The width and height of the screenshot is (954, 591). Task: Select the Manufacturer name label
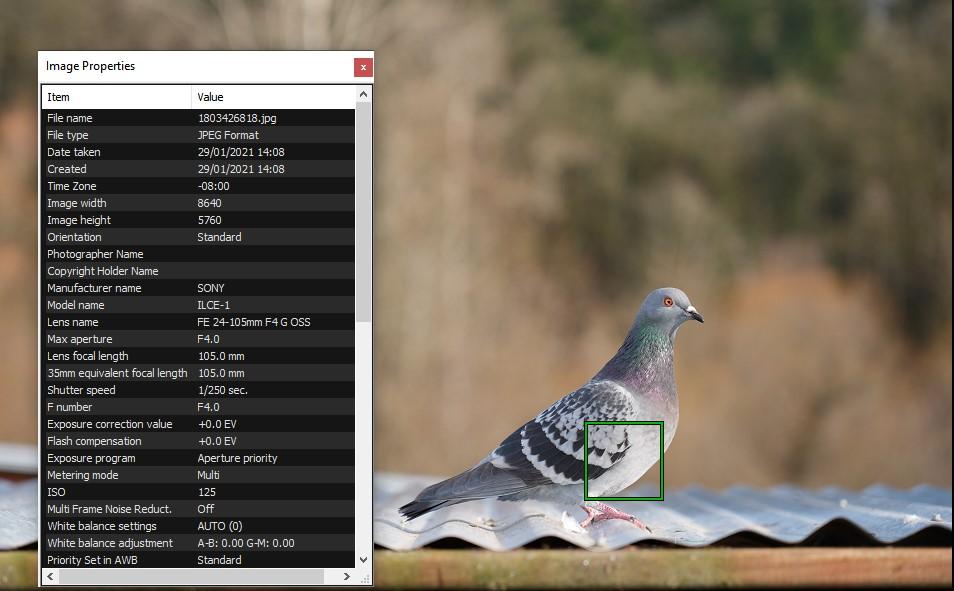click(x=94, y=288)
